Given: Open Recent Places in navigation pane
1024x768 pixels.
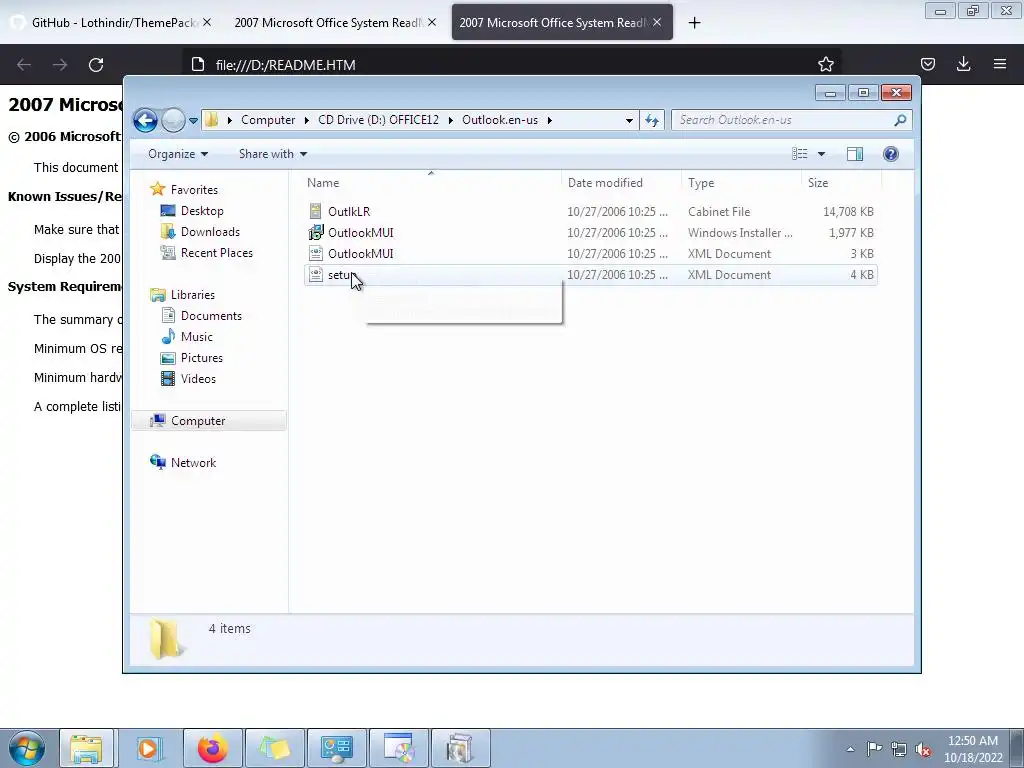Looking at the screenshot, I should coord(216,253).
